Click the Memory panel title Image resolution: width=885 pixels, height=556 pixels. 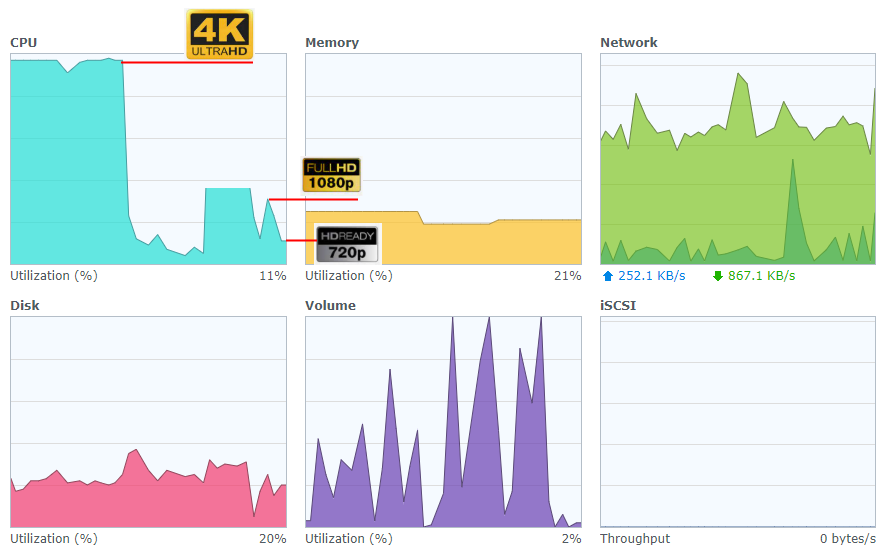click(332, 43)
